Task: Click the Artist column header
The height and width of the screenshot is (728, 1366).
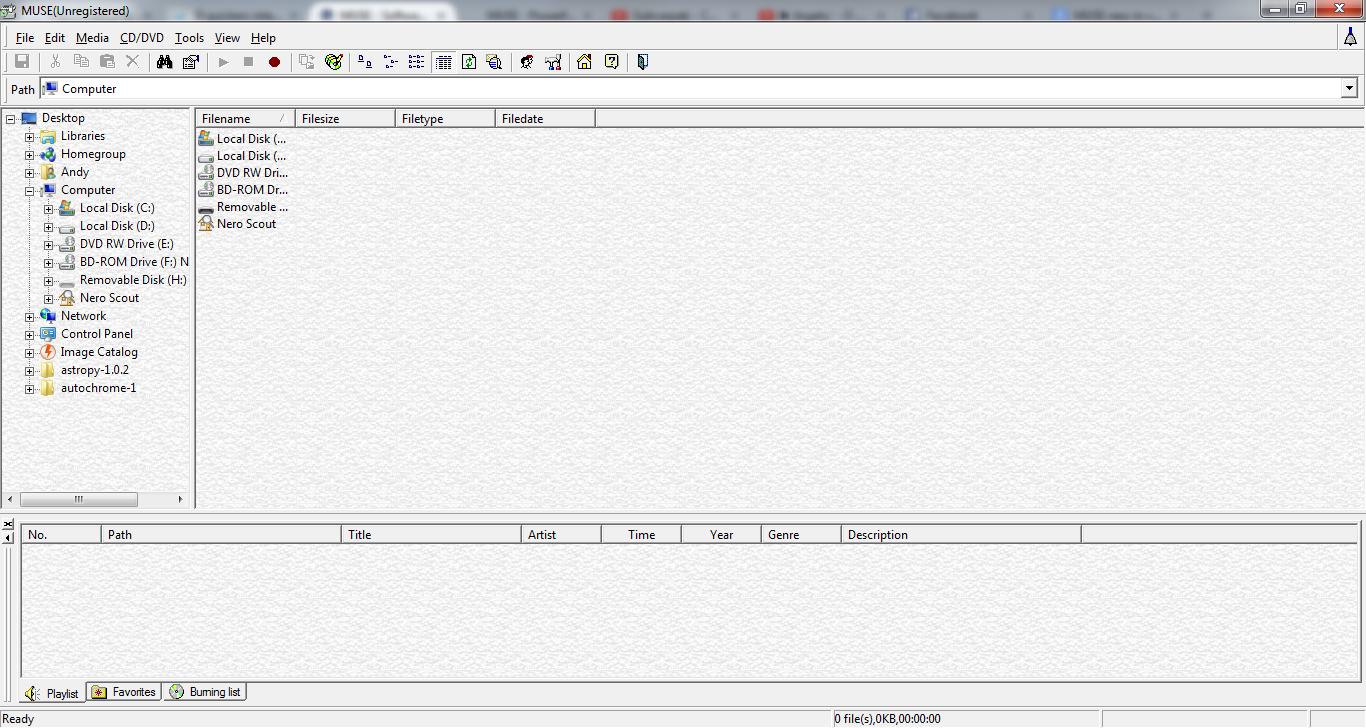Action: [x=561, y=535]
